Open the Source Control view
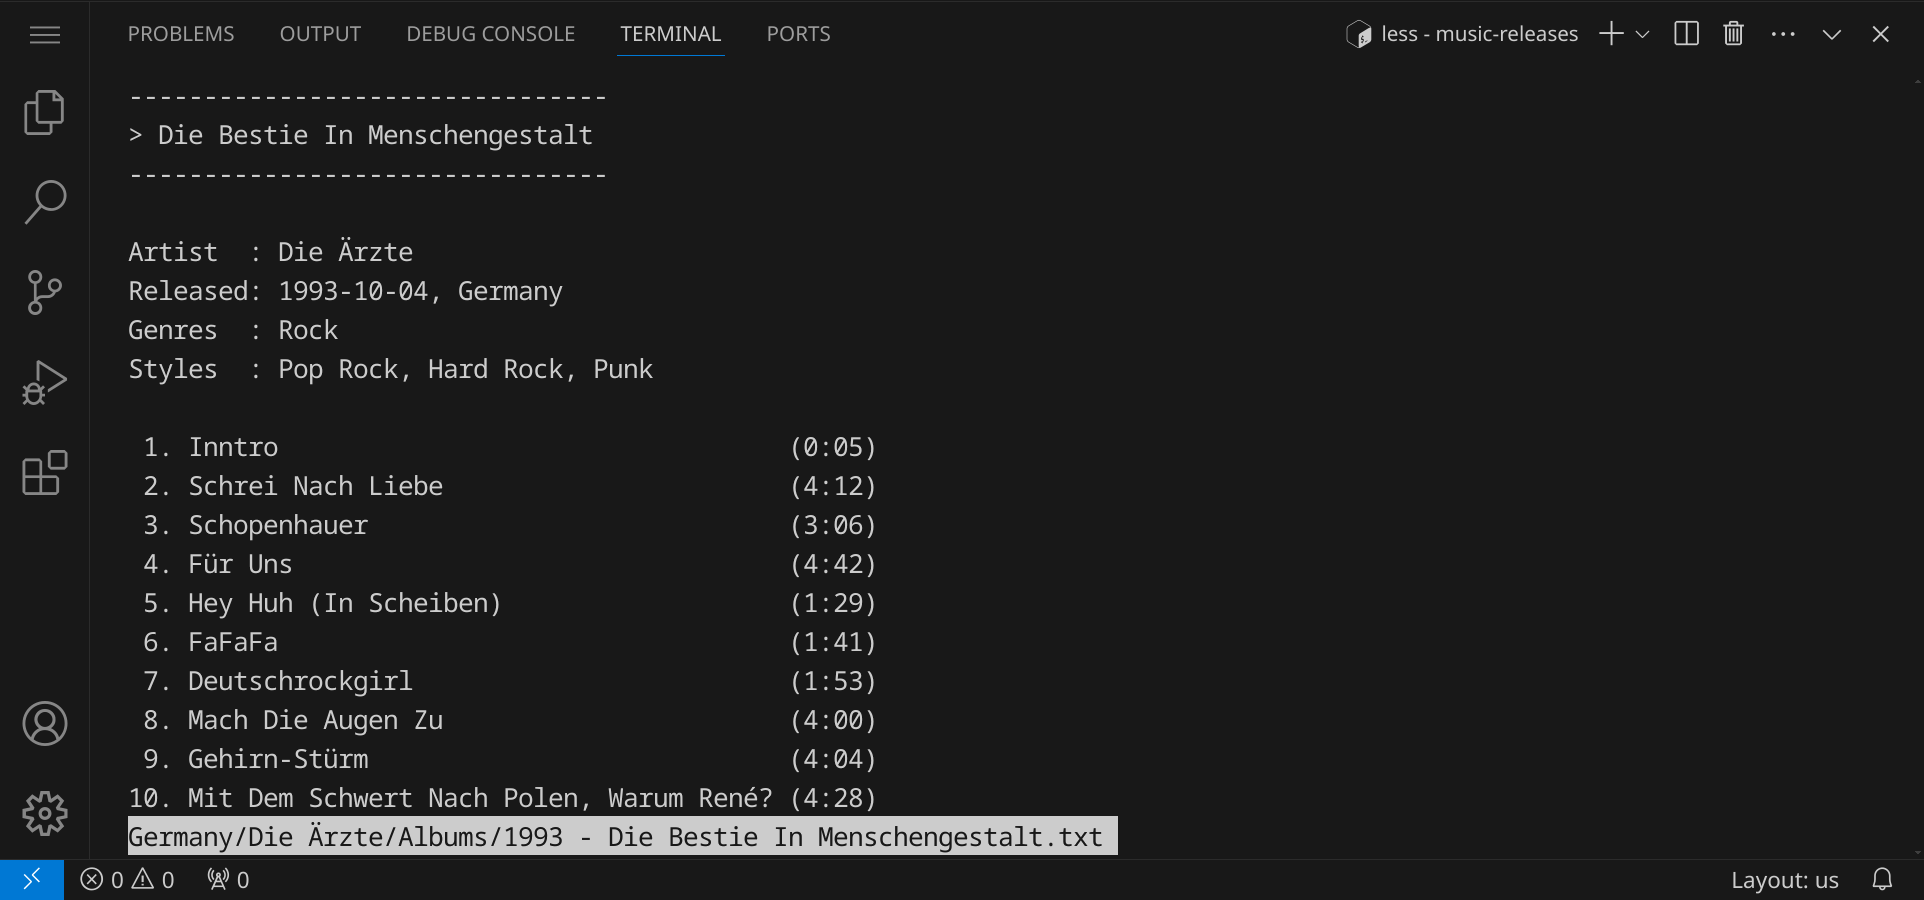The image size is (1924, 900). (44, 292)
